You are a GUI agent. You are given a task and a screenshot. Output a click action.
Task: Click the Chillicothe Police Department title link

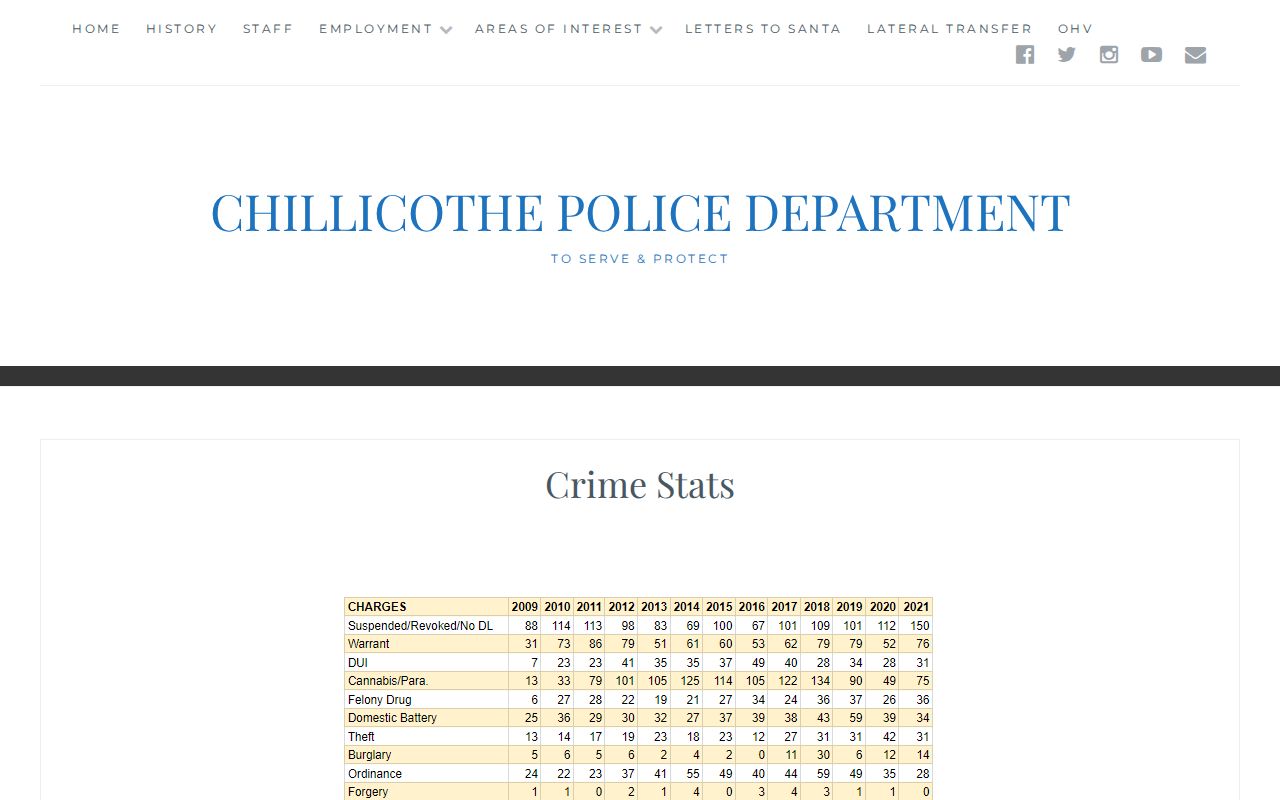pyautogui.click(x=640, y=212)
